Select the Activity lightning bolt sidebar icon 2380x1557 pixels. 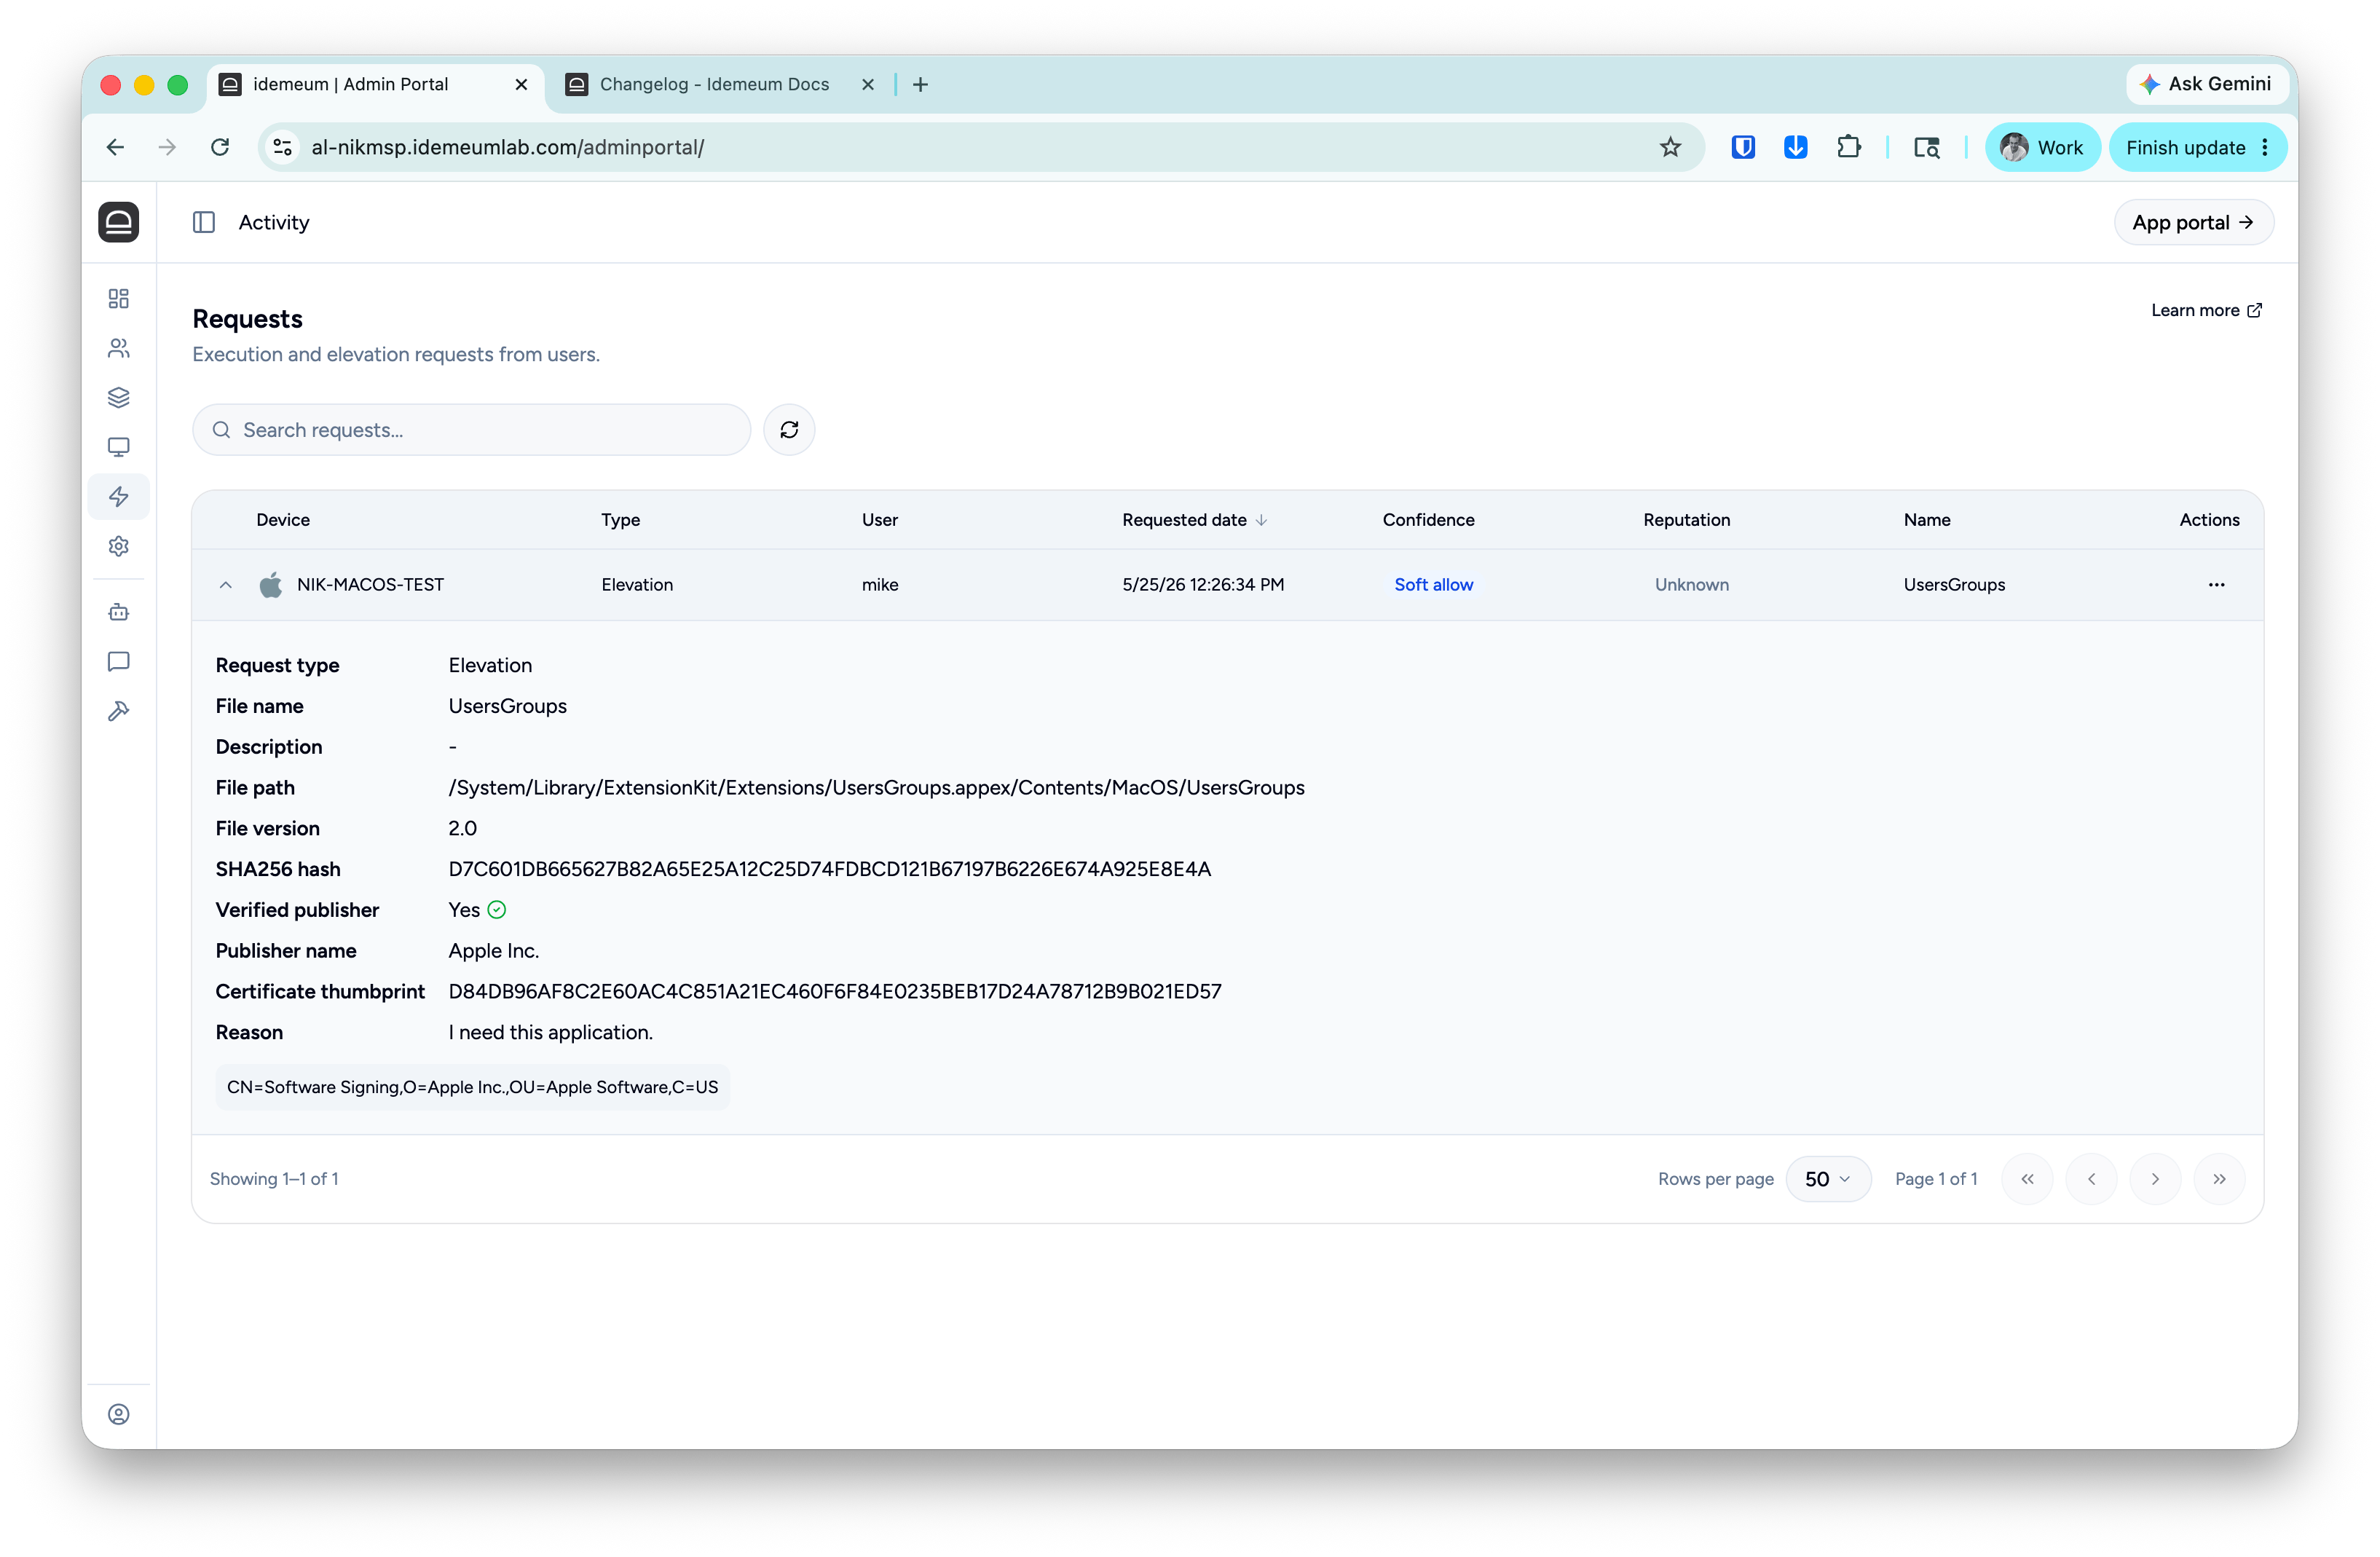pyautogui.click(x=118, y=496)
